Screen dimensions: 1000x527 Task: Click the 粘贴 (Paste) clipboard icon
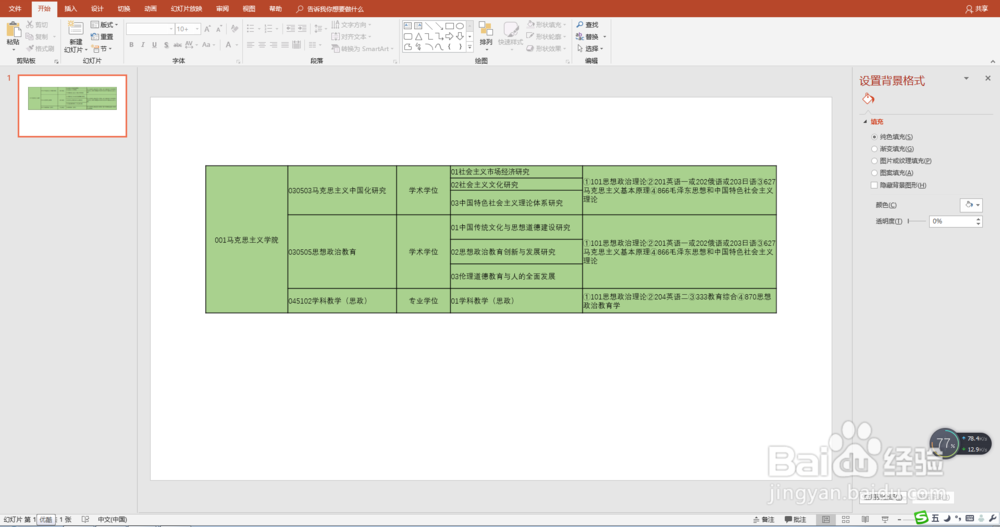[13, 29]
